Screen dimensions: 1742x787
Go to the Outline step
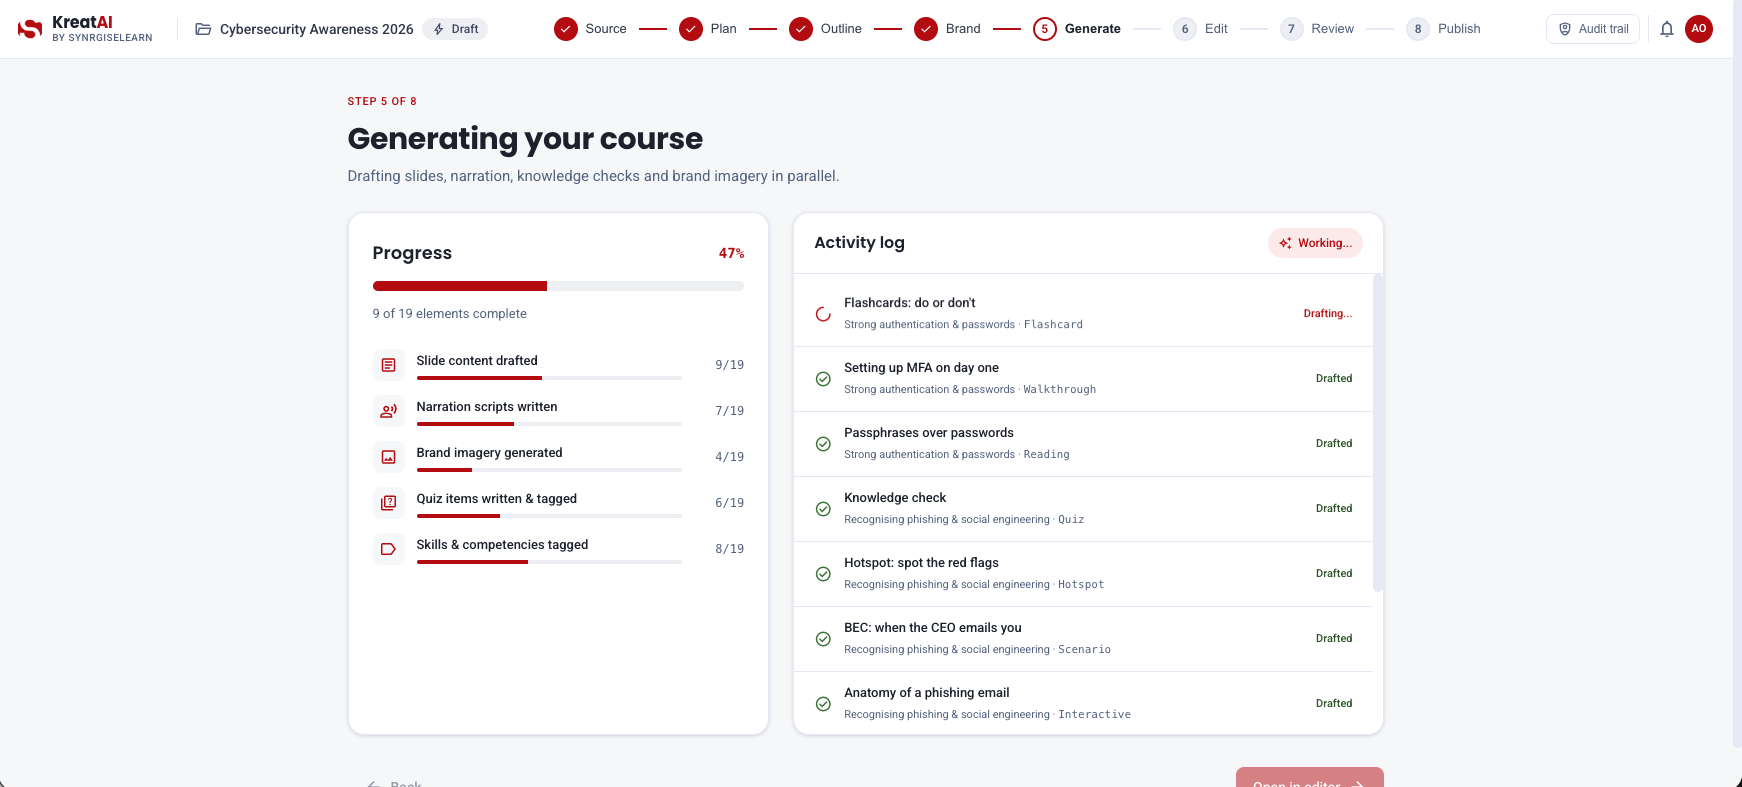(x=826, y=29)
